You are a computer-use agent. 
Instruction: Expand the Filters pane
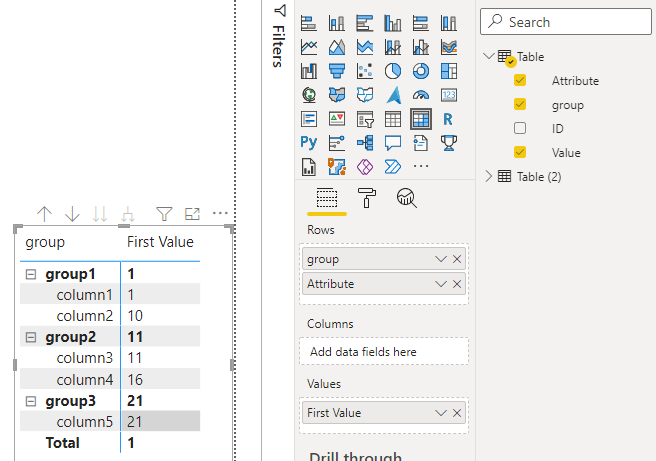(279, 37)
